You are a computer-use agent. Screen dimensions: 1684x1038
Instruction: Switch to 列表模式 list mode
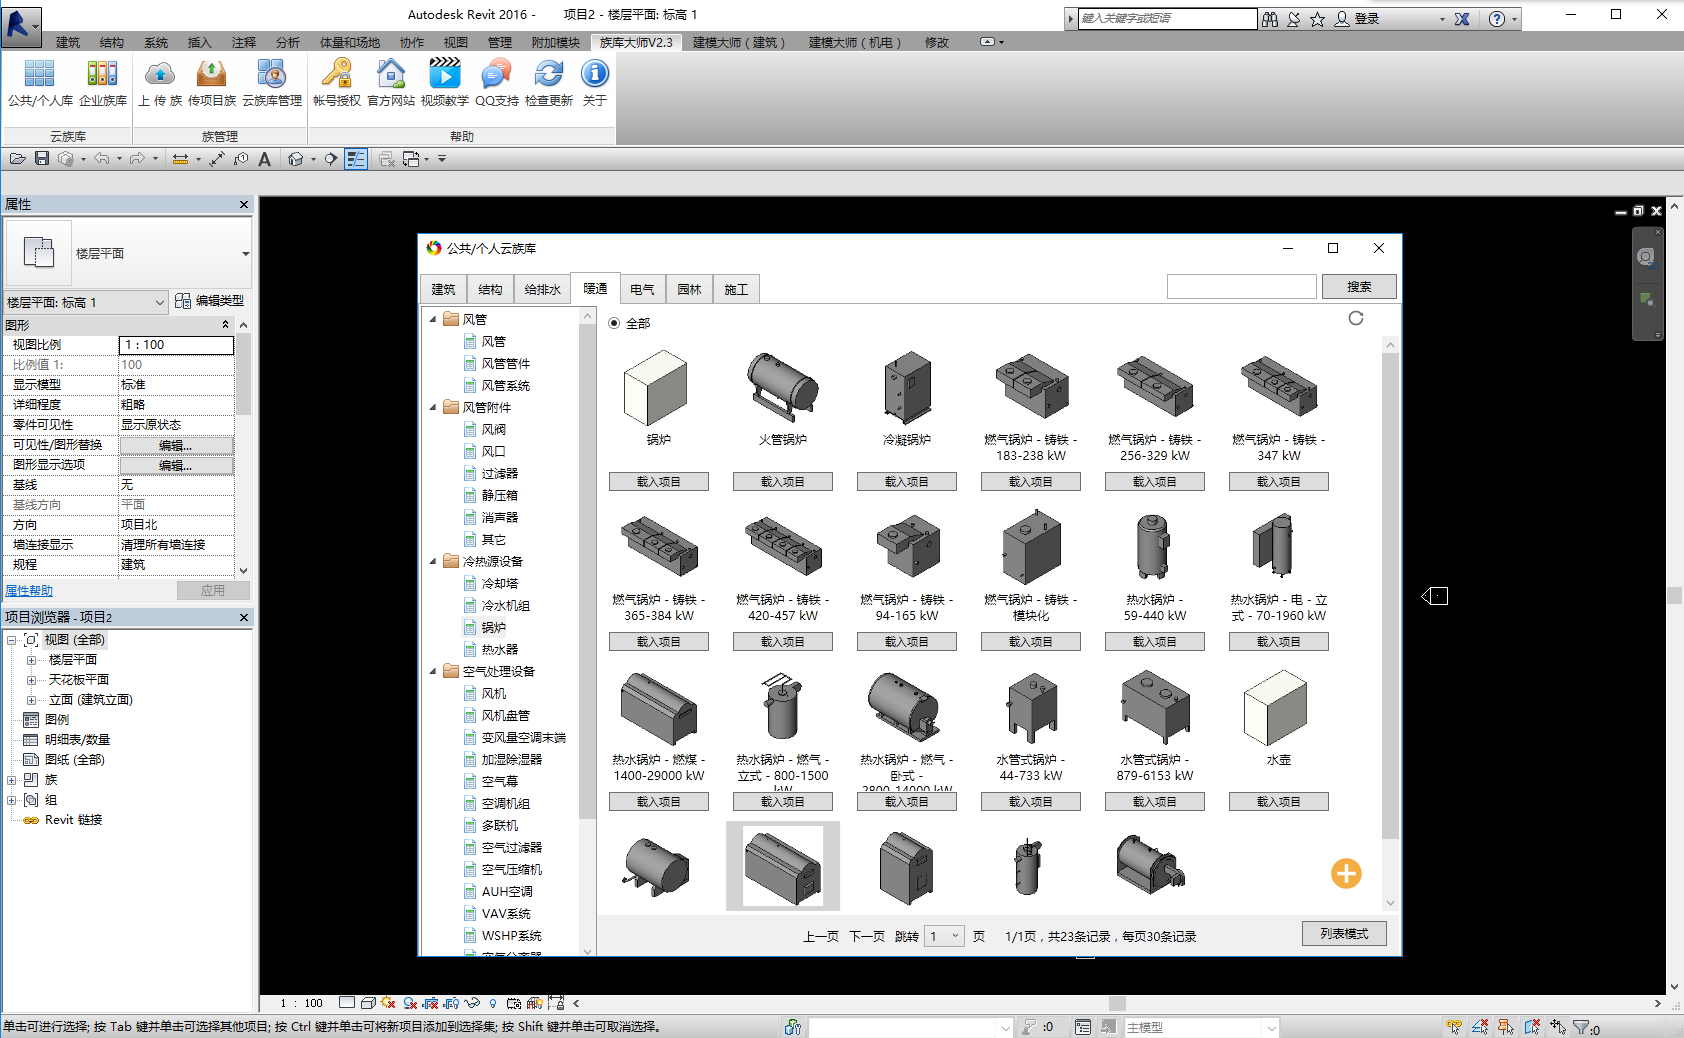1344,934
